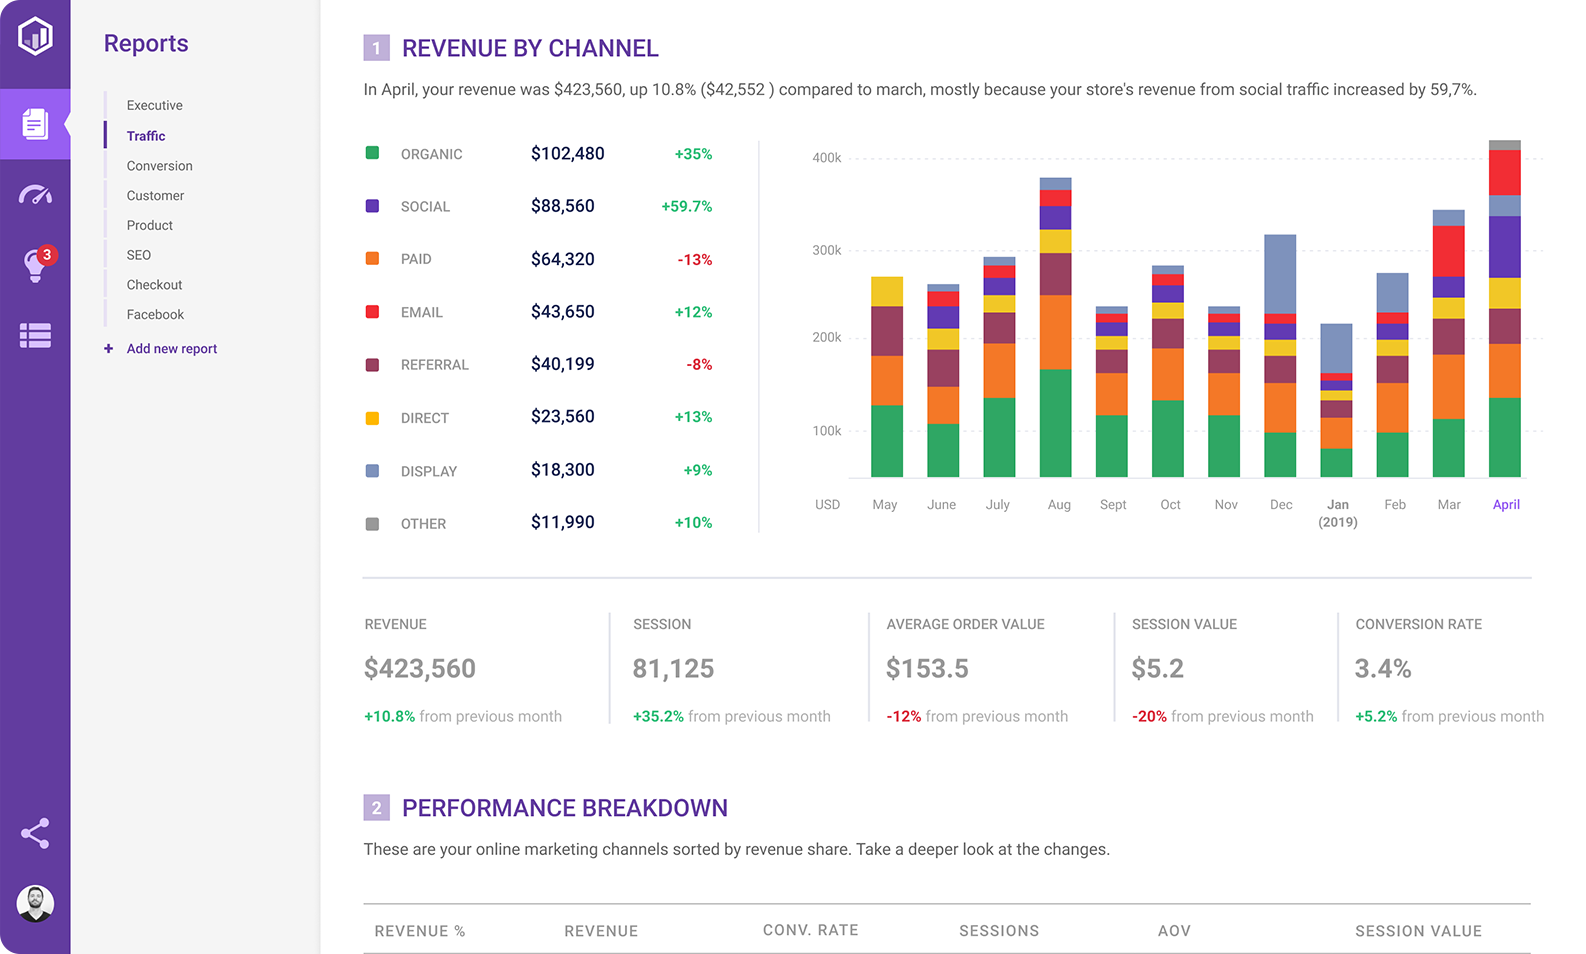Click the red Email legend swatch
Image resolution: width=1586 pixels, height=954 pixels.
tap(372, 312)
